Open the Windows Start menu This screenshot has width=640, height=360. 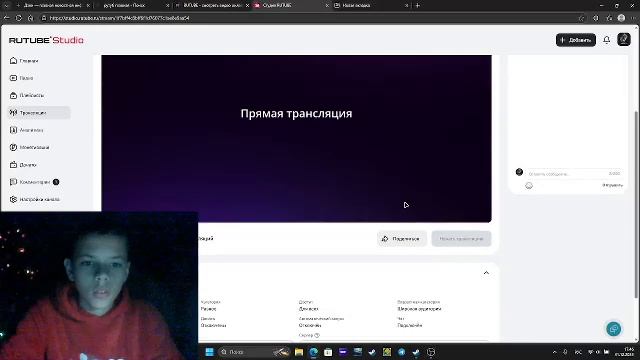(x=209, y=352)
